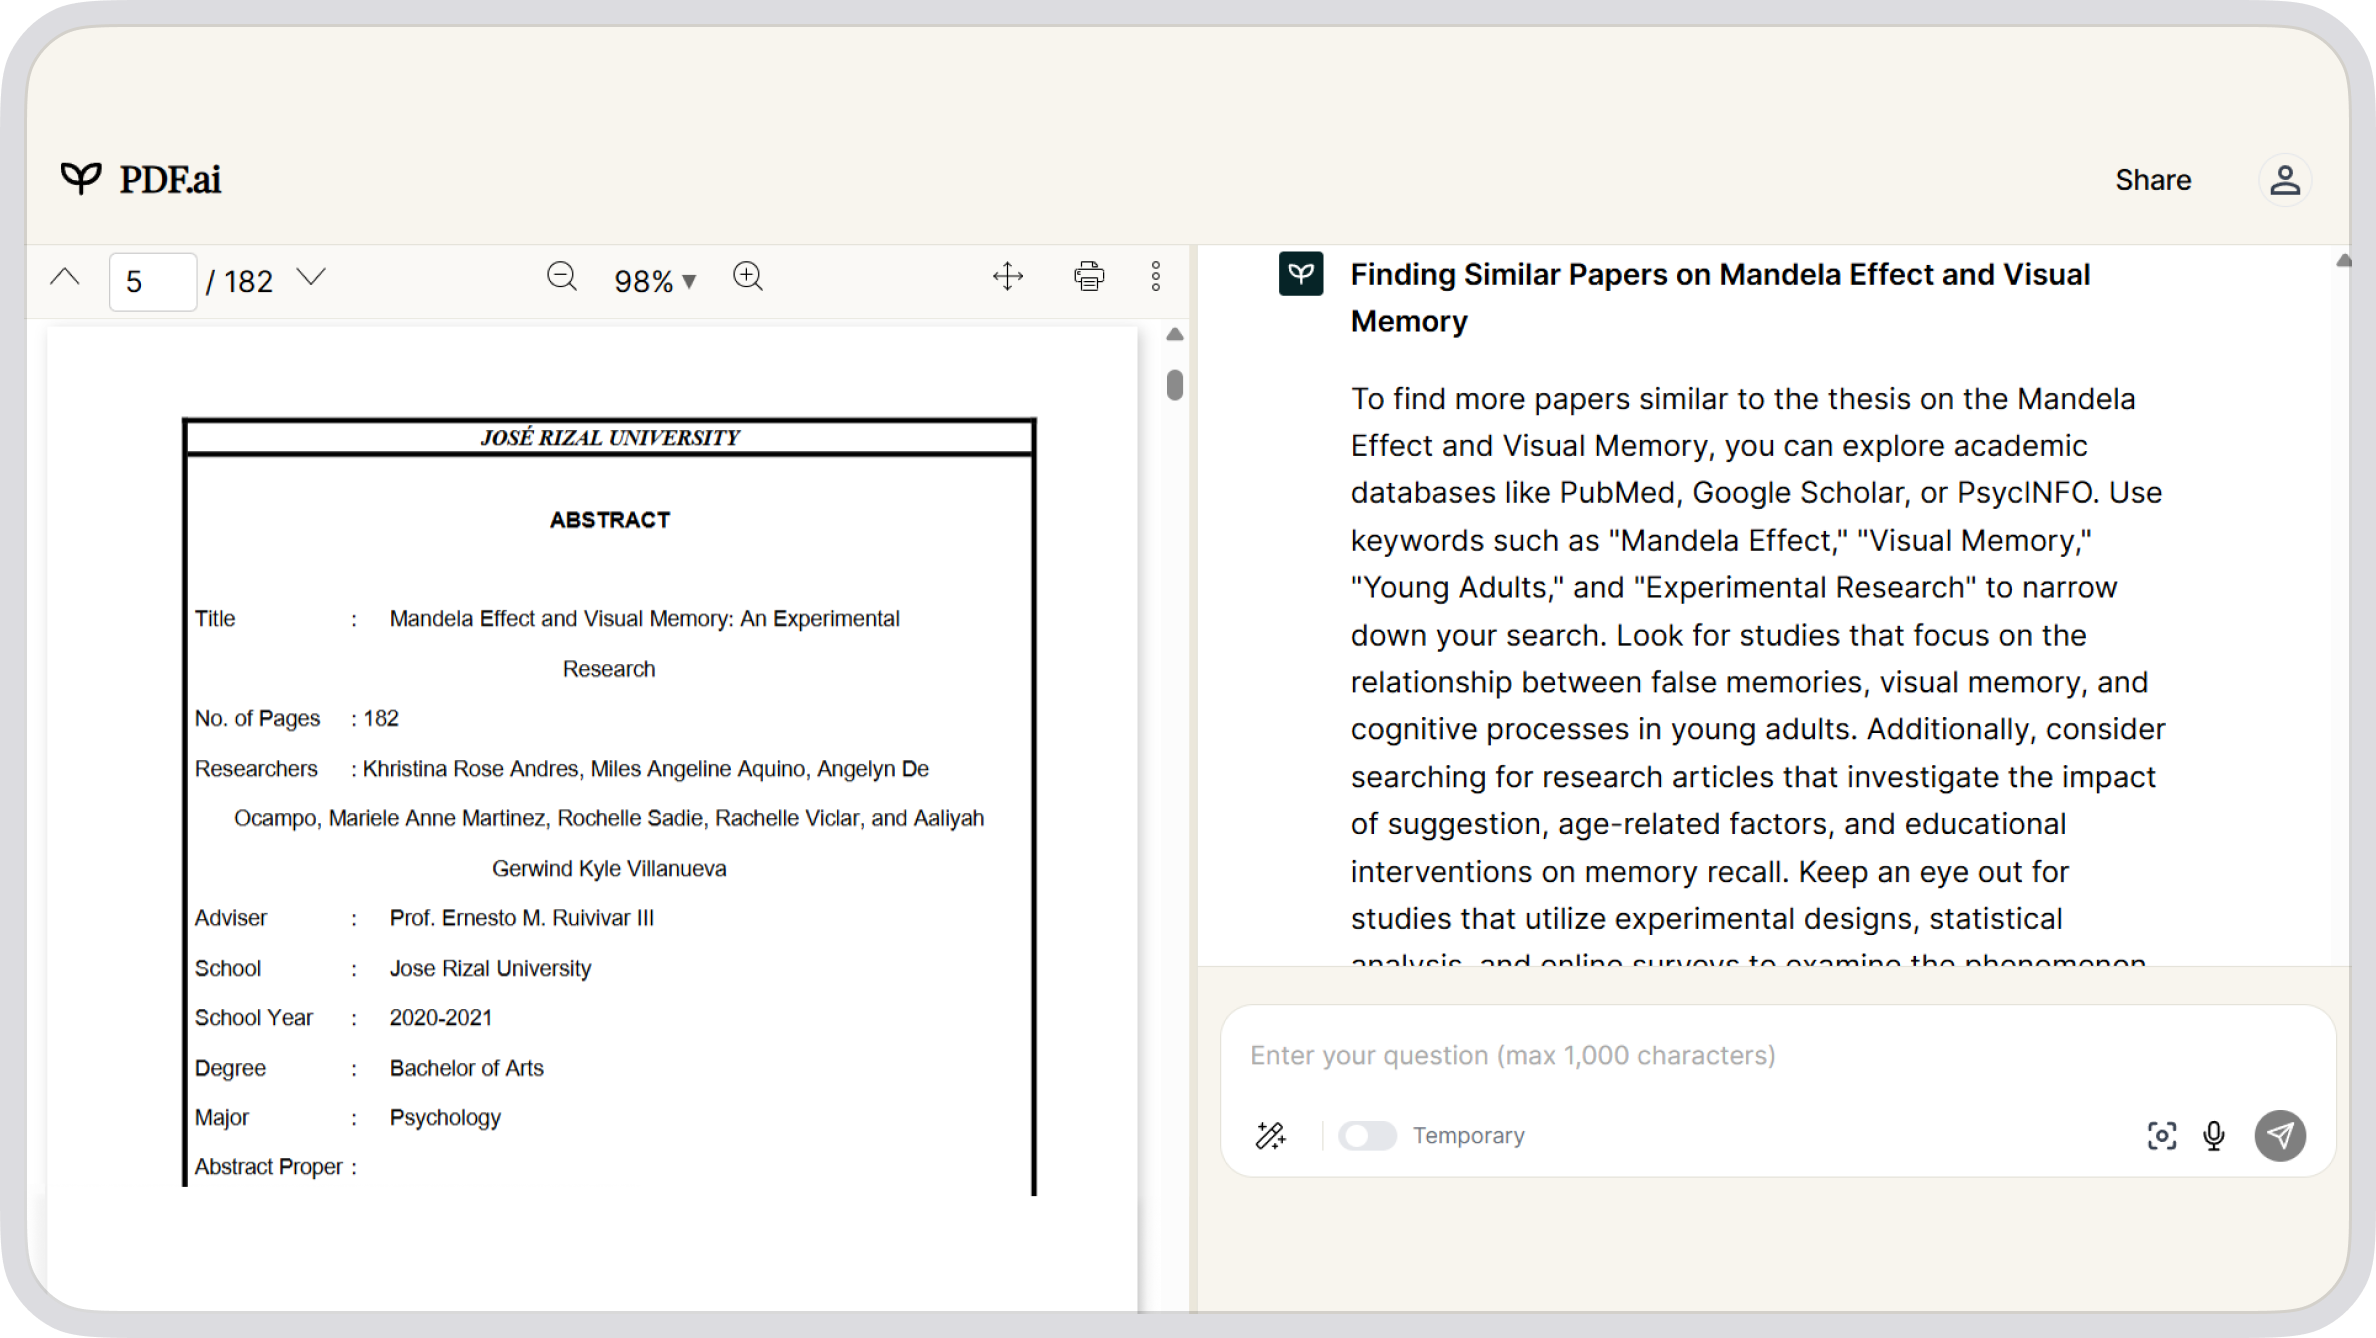
Task: Click 'Jose Rizal University' school value
Action: (490, 969)
